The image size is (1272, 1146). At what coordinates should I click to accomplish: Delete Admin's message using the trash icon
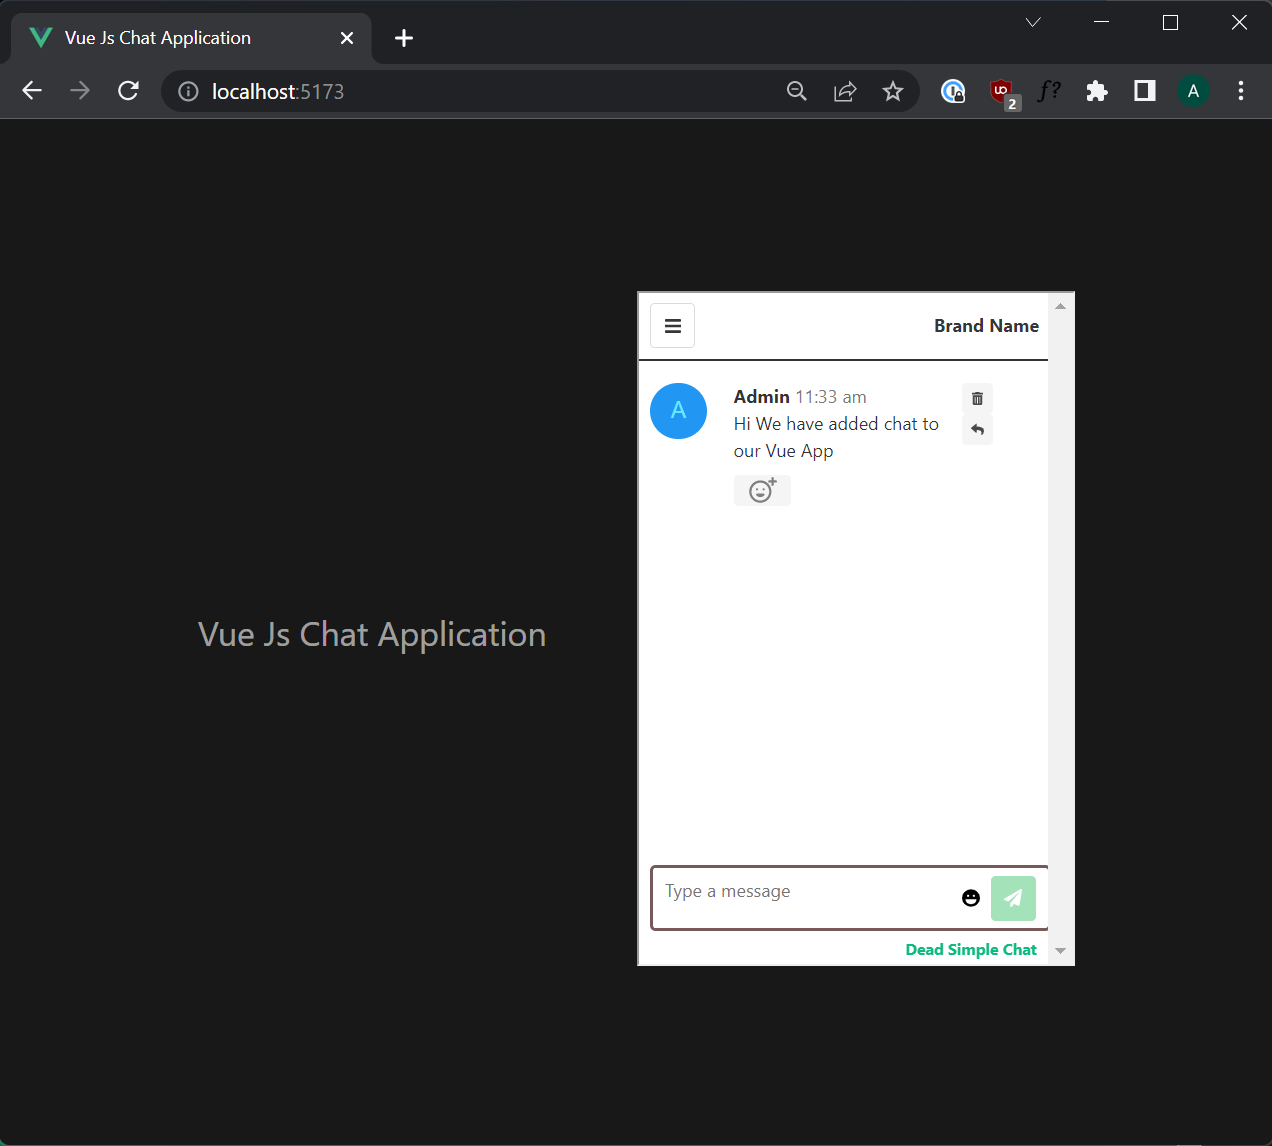tap(977, 397)
